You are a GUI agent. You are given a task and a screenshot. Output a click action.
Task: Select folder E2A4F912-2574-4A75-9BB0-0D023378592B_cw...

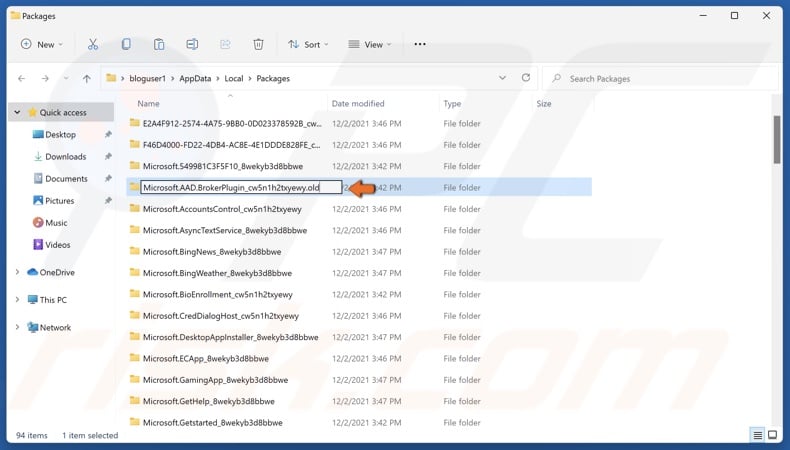tap(232, 123)
